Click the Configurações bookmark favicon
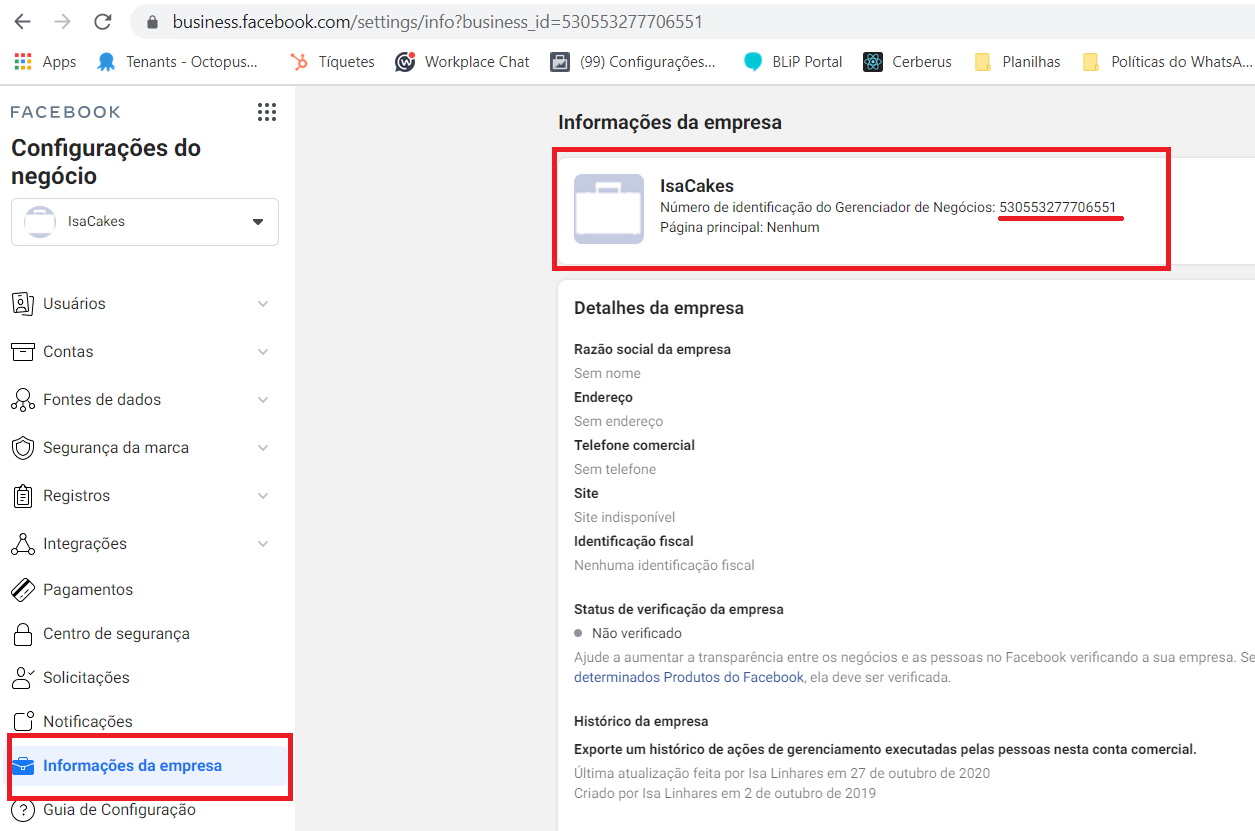1255x831 pixels. (x=560, y=62)
